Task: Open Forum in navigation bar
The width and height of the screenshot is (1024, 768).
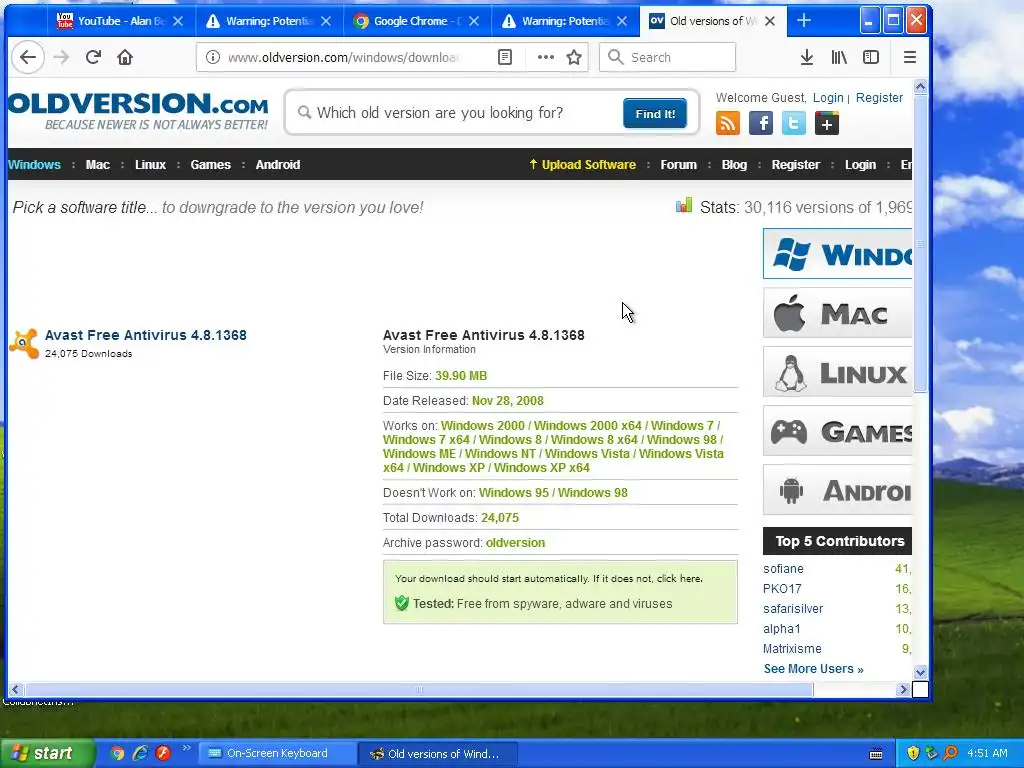Action: pos(678,165)
